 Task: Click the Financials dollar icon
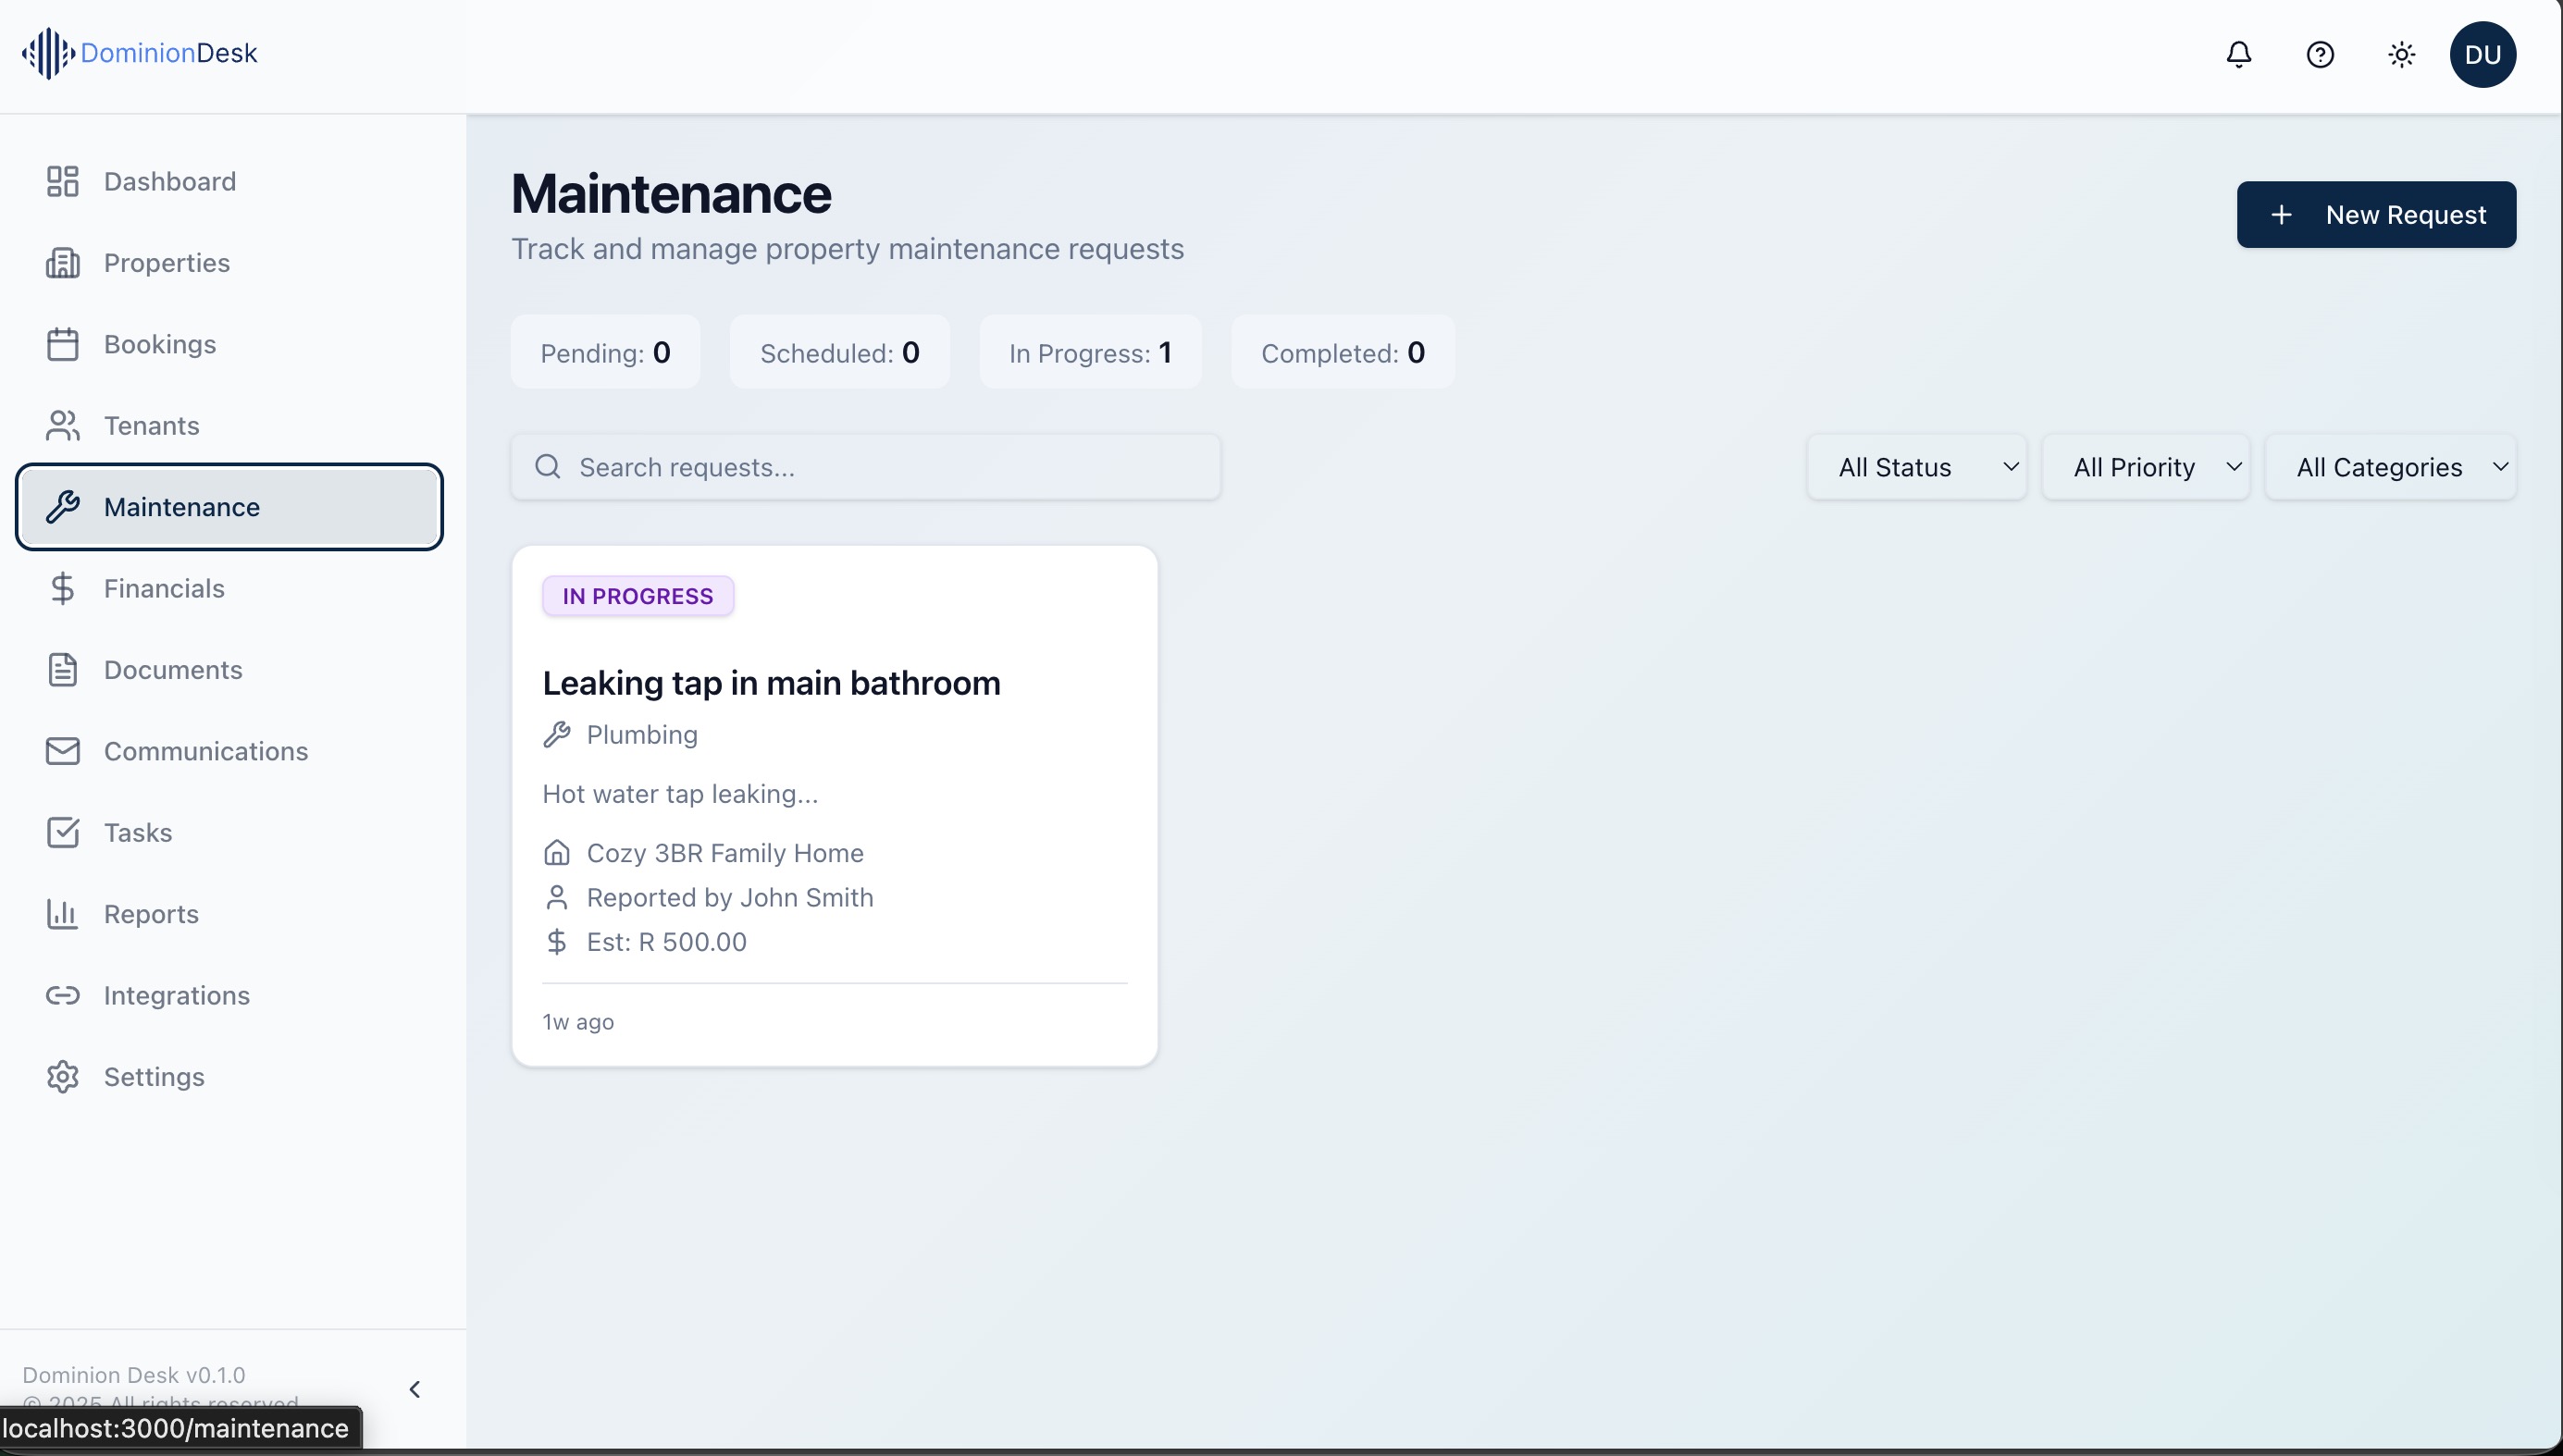click(62, 588)
